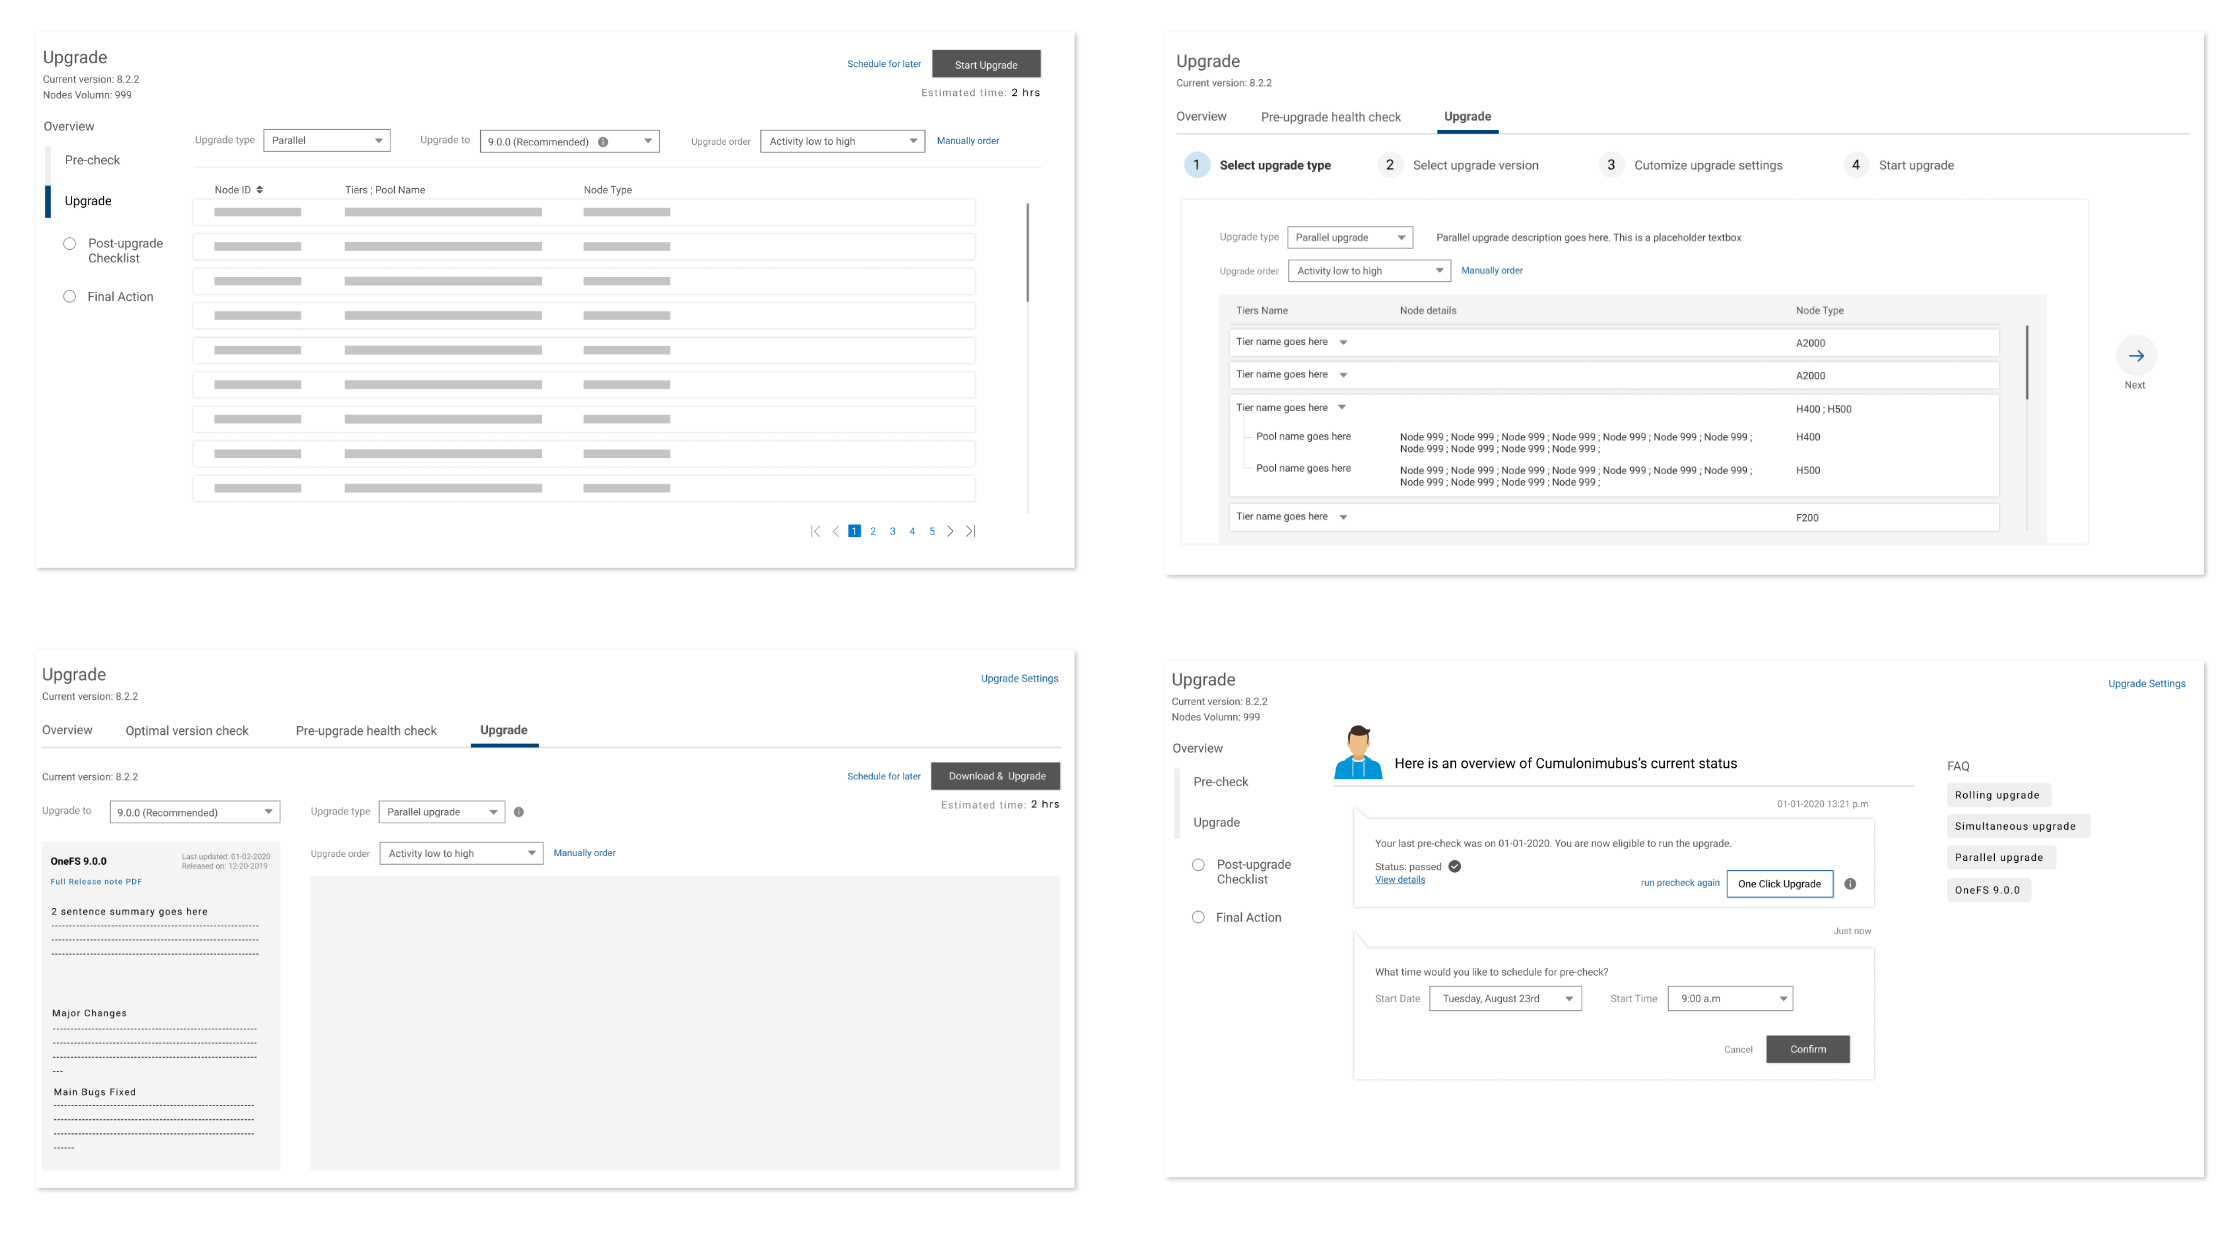Click info icon beside Parallel upgrade dropdown
This screenshot has height=1234, width=2232.
pos(519,812)
